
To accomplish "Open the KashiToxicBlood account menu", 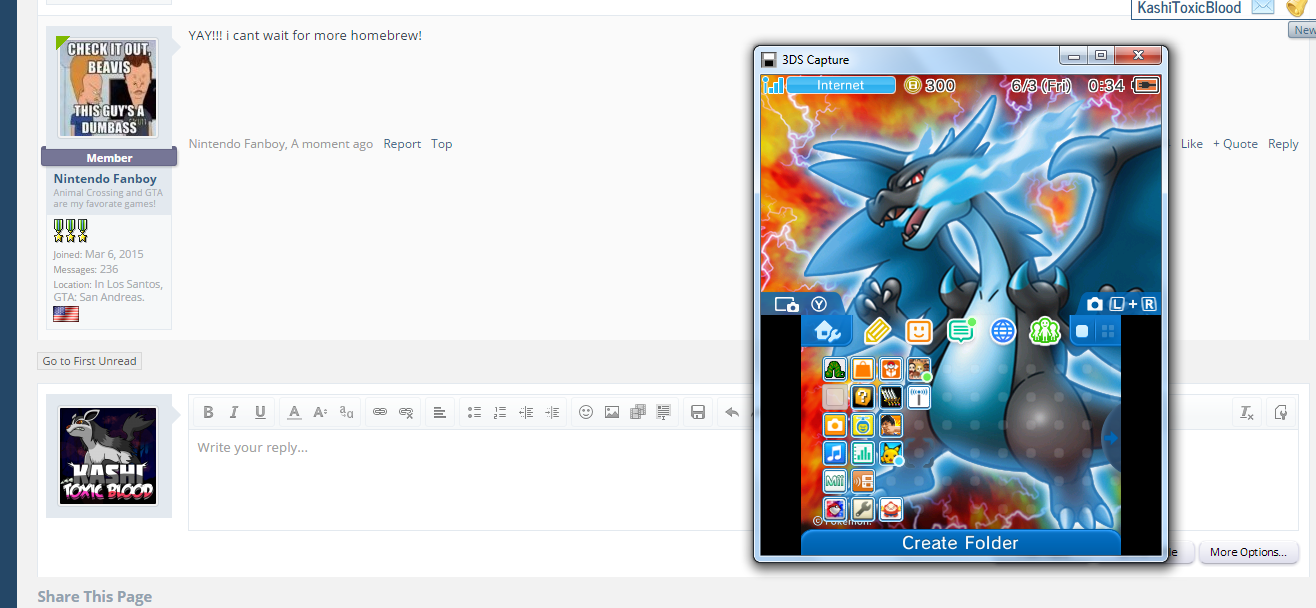I will pos(1189,8).
